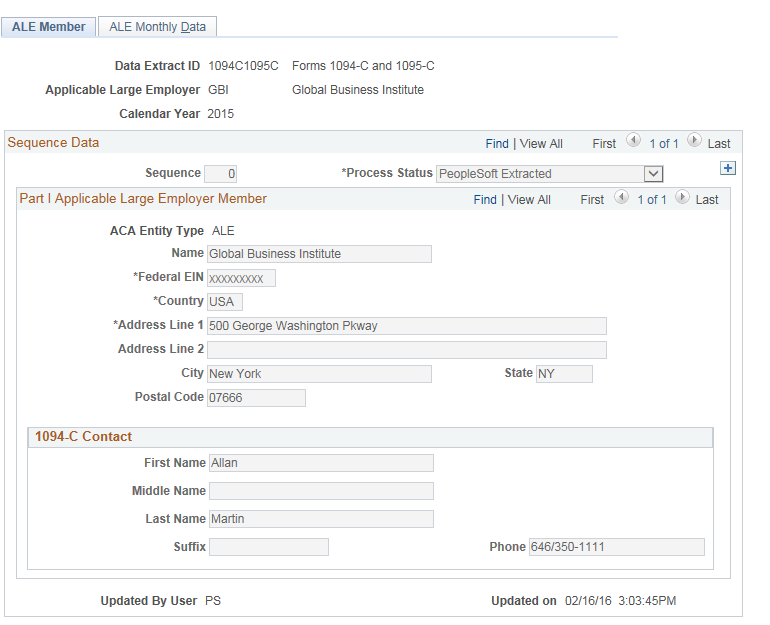Click the Sequence number field

point(220,174)
